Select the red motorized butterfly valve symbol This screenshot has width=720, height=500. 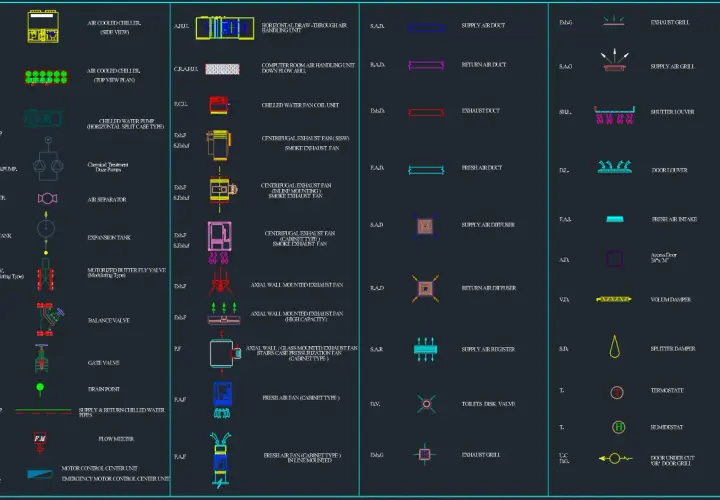tap(45, 275)
